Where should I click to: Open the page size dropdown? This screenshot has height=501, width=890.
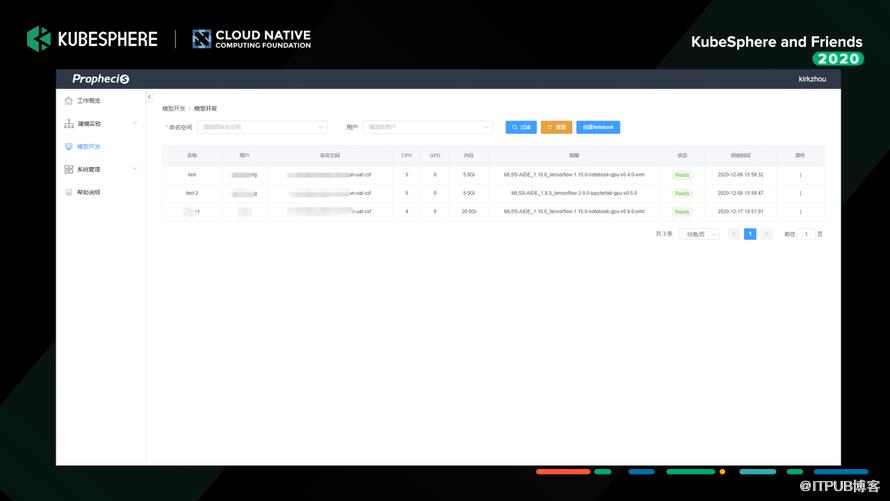point(699,234)
